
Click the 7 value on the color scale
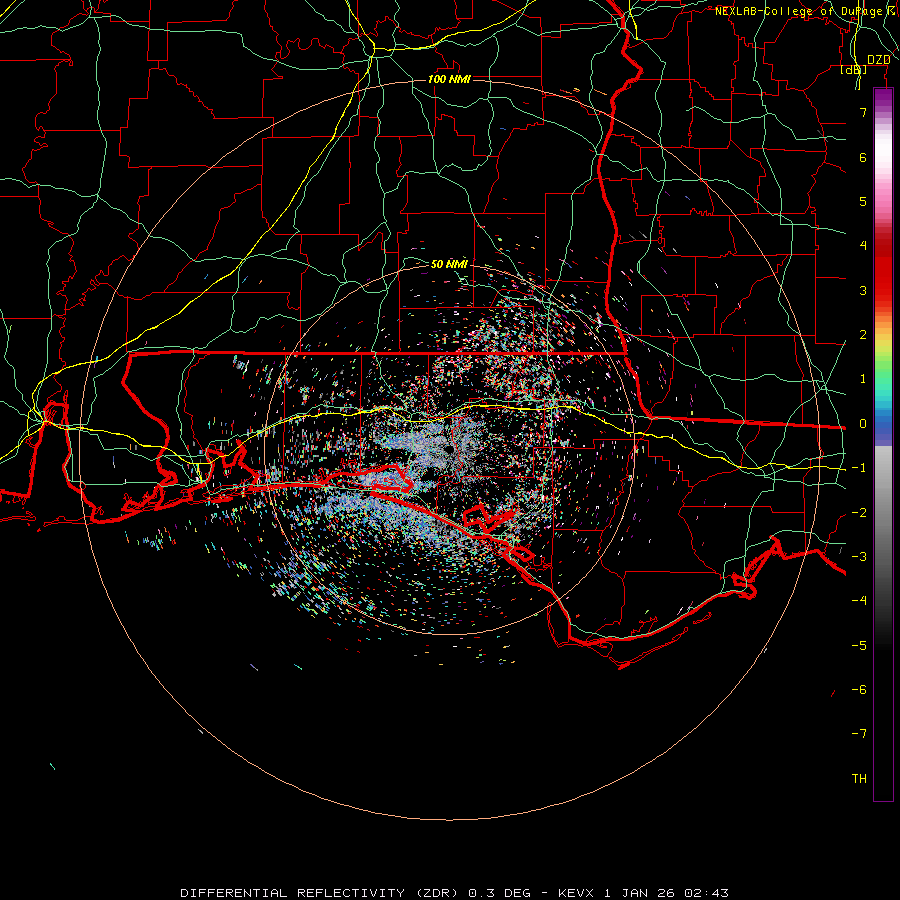tap(863, 112)
